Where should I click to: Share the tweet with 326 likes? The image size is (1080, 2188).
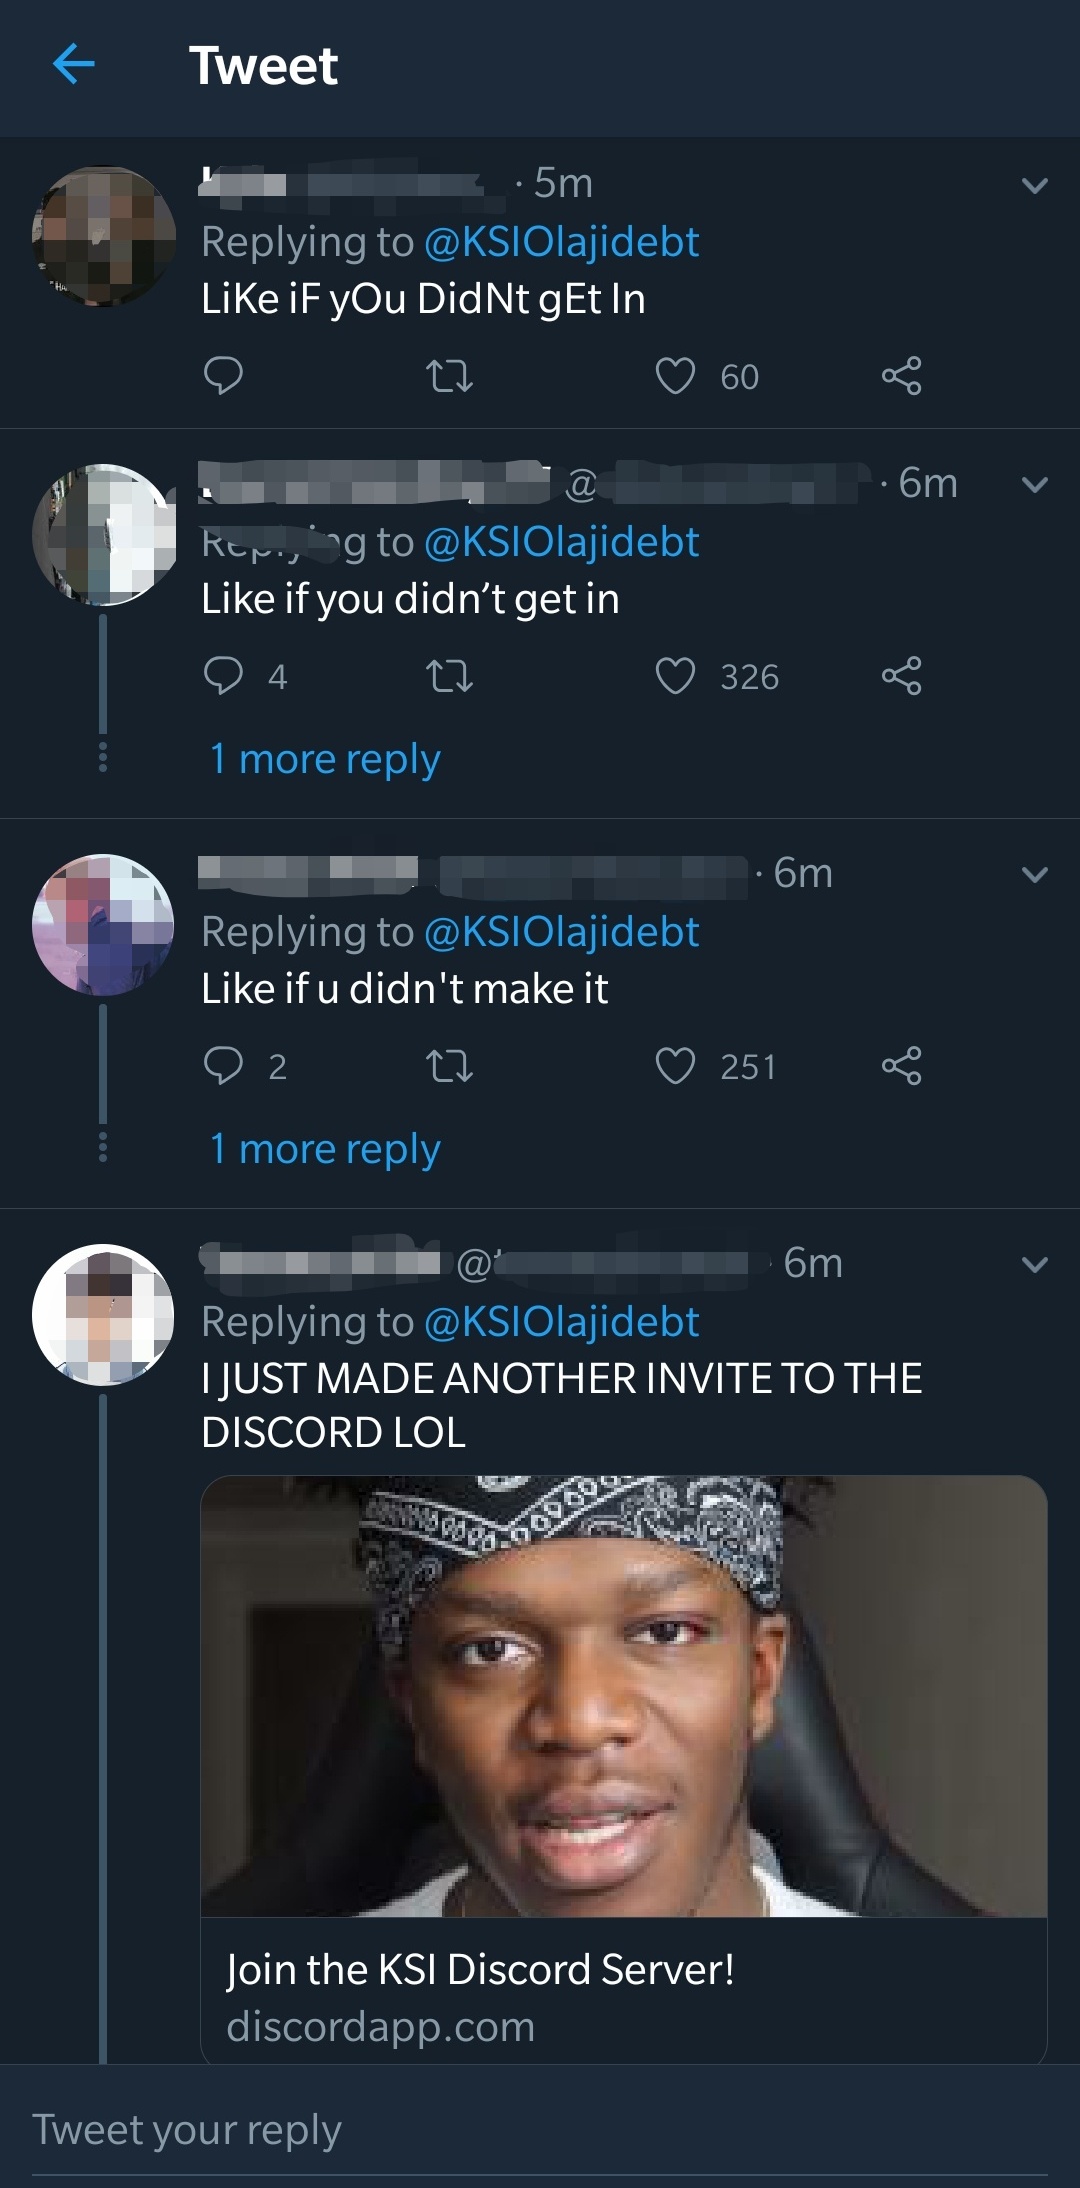901,677
